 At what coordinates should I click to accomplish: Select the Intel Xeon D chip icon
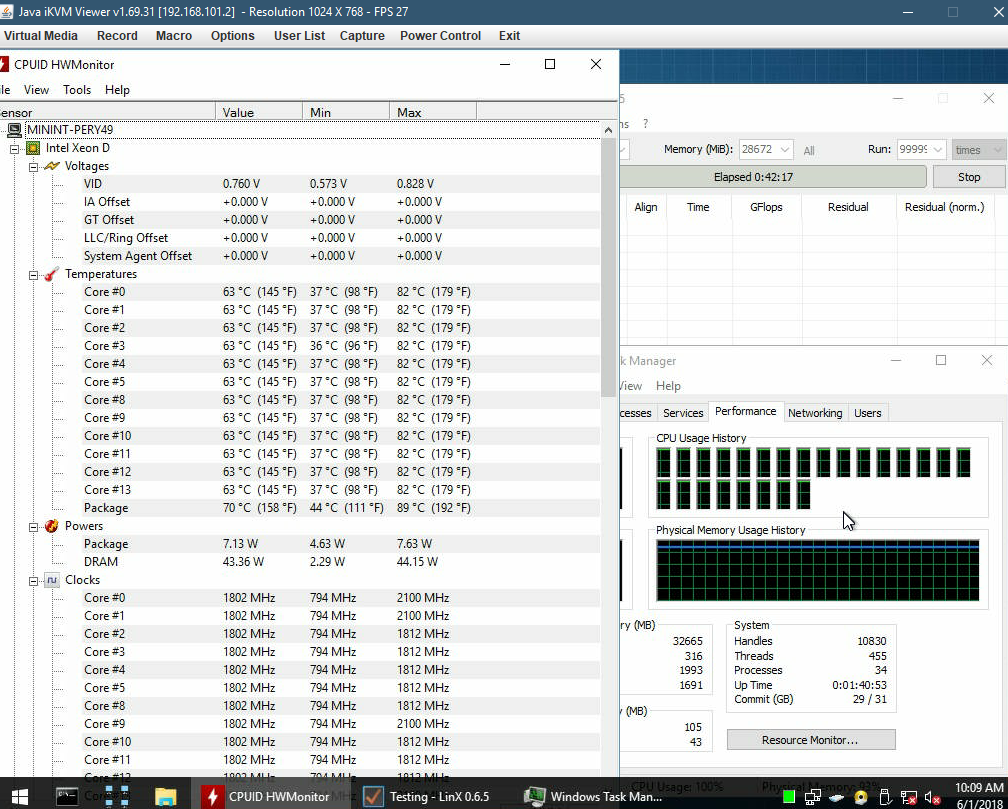point(33,148)
